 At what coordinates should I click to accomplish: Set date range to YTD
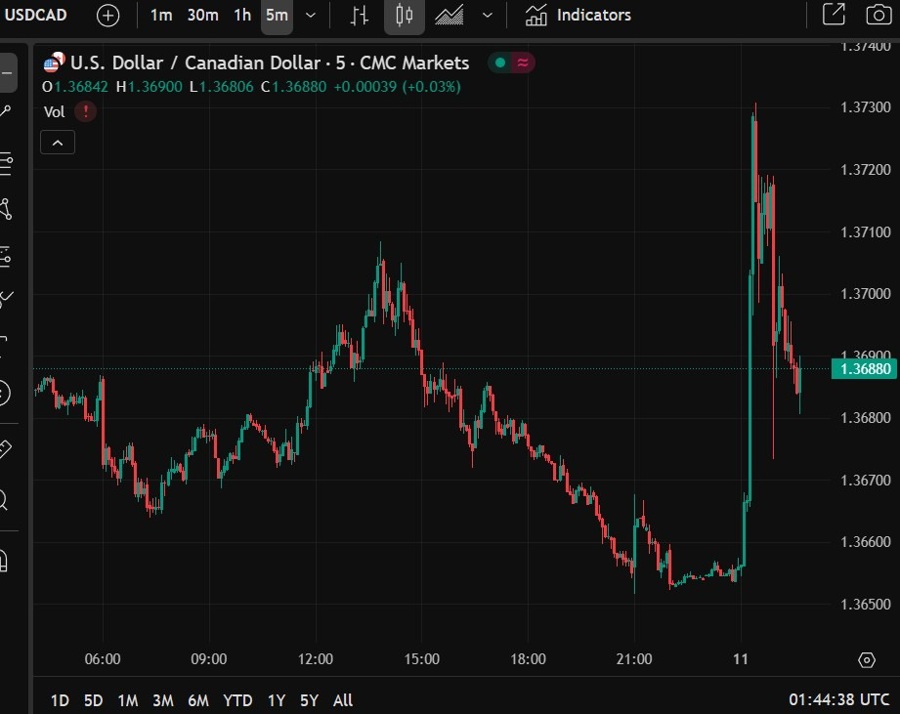point(238,701)
